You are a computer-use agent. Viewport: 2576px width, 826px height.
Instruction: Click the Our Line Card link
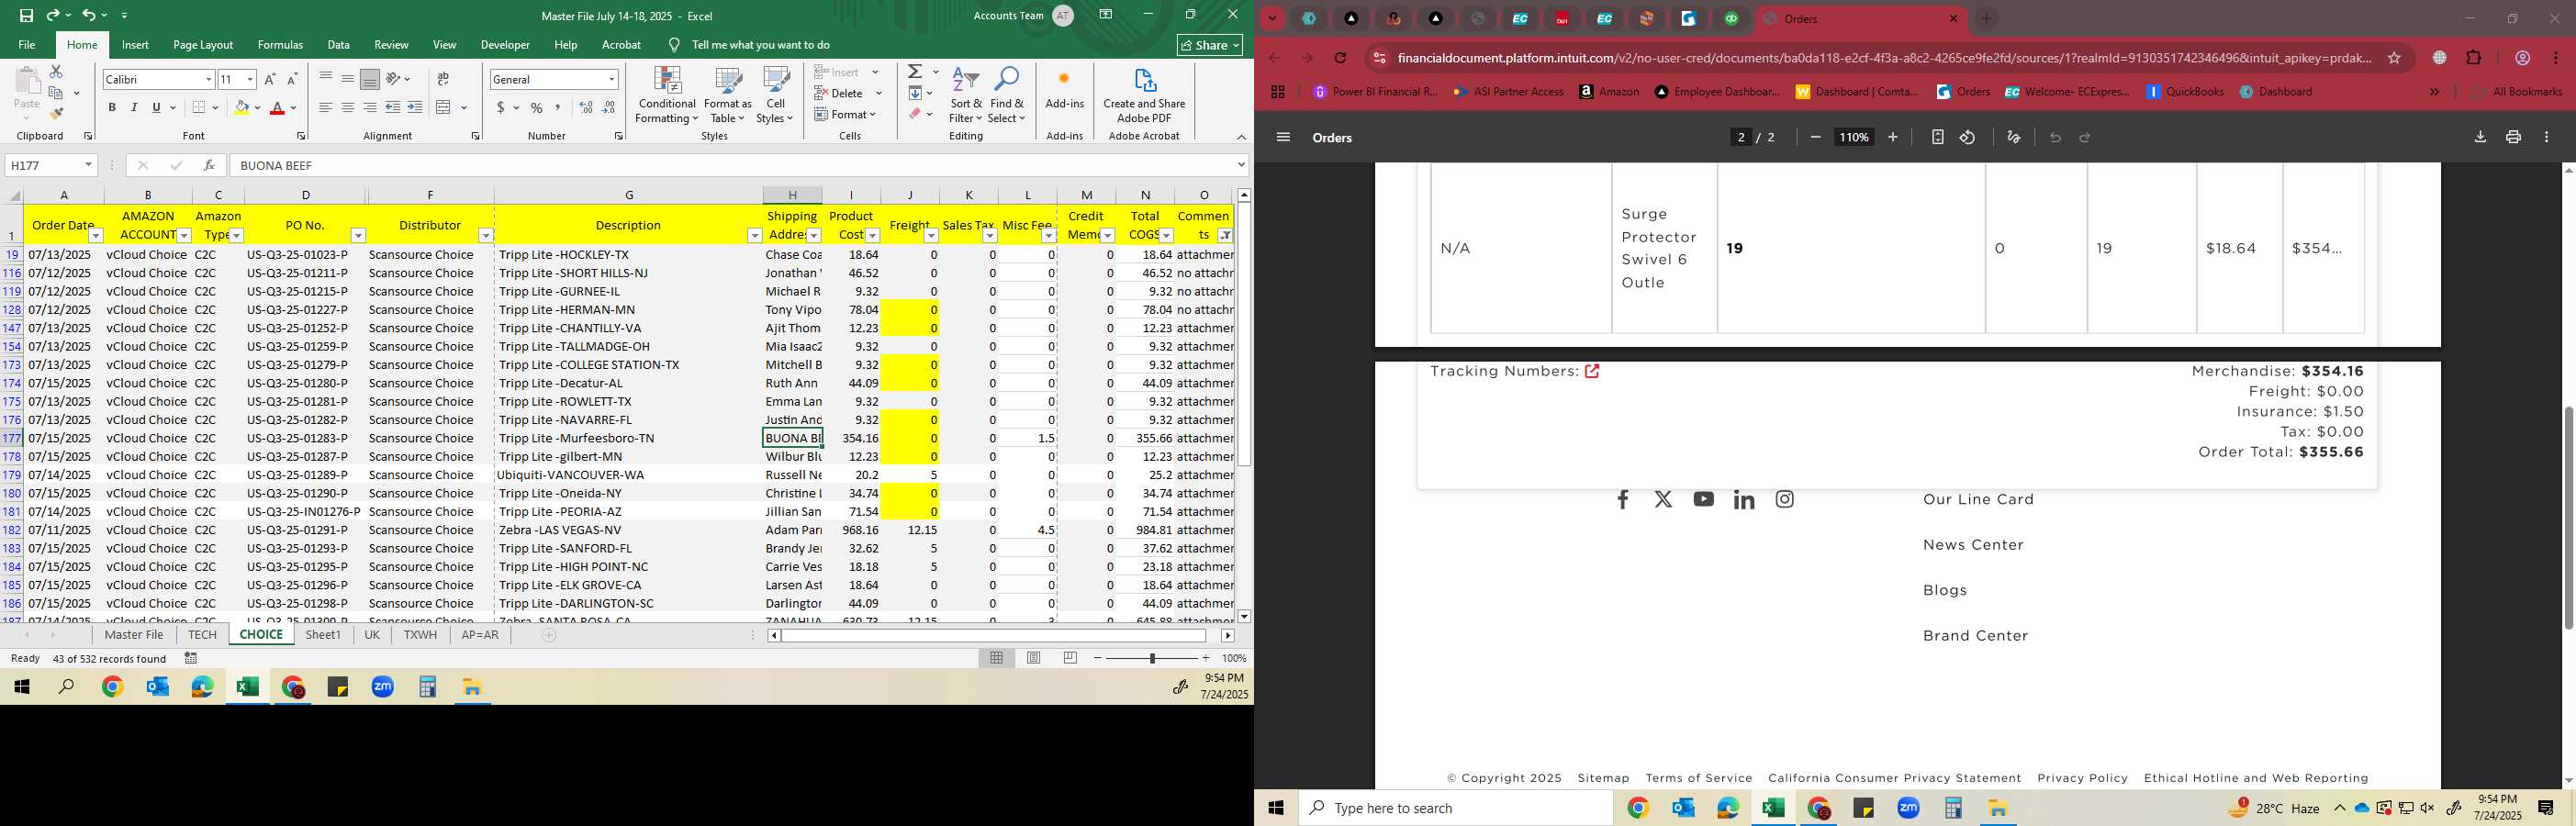coord(1978,499)
